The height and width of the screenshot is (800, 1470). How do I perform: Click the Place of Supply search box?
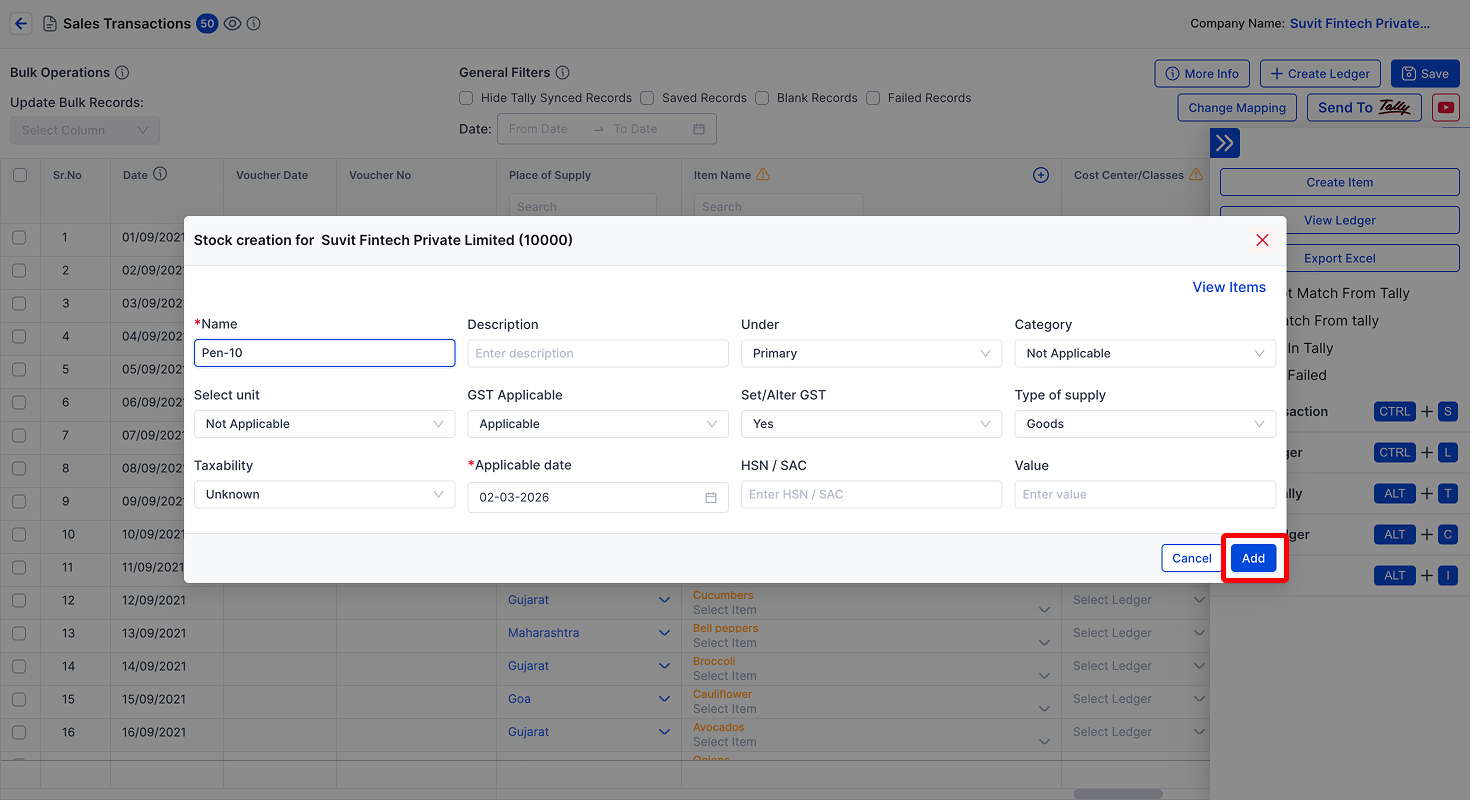click(x=583, y=206)
